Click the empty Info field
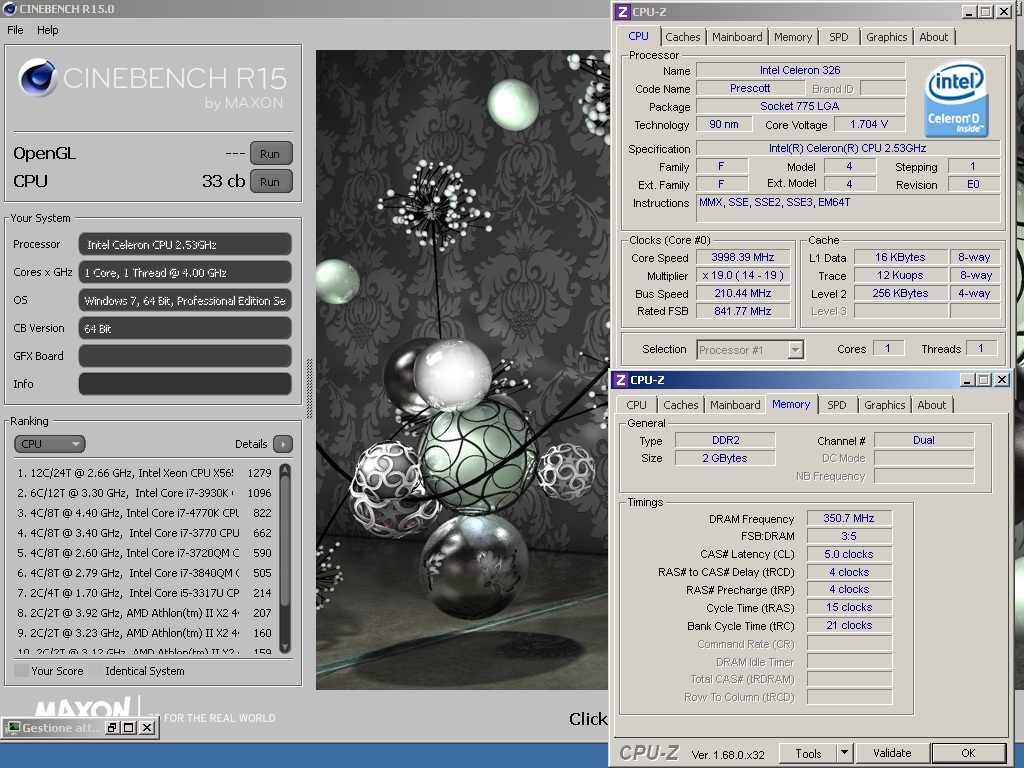This screenshot has height=768, width=1024. [185, 384]
